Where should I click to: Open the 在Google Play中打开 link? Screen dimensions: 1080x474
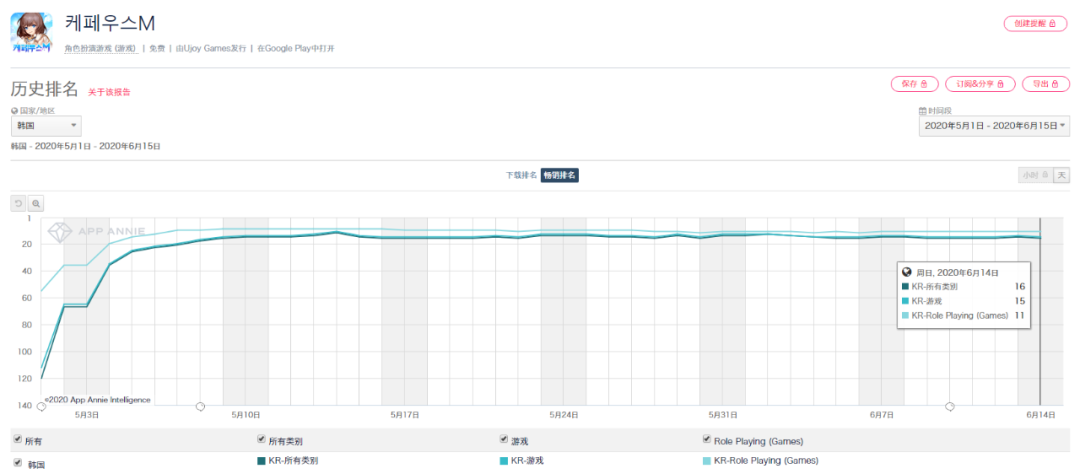point(295,48)
